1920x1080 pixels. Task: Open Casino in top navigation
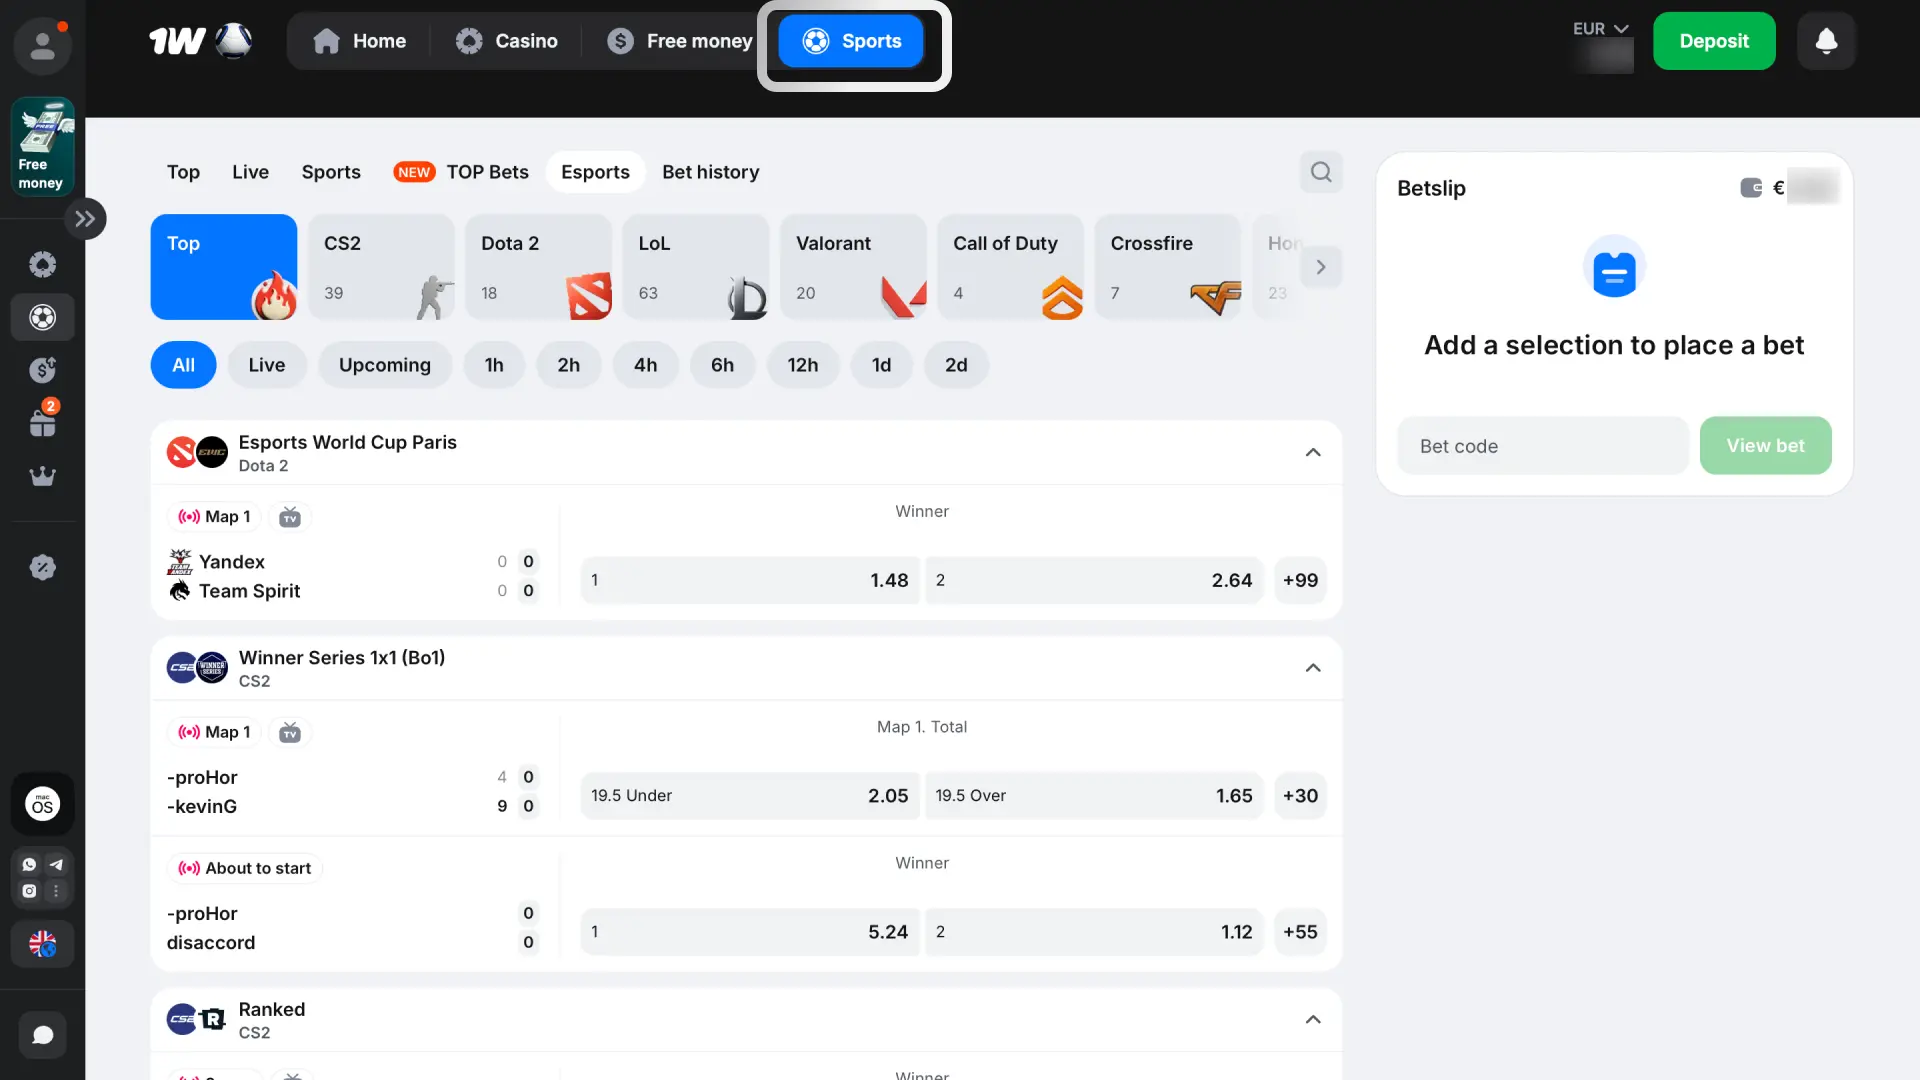[506, 41]
